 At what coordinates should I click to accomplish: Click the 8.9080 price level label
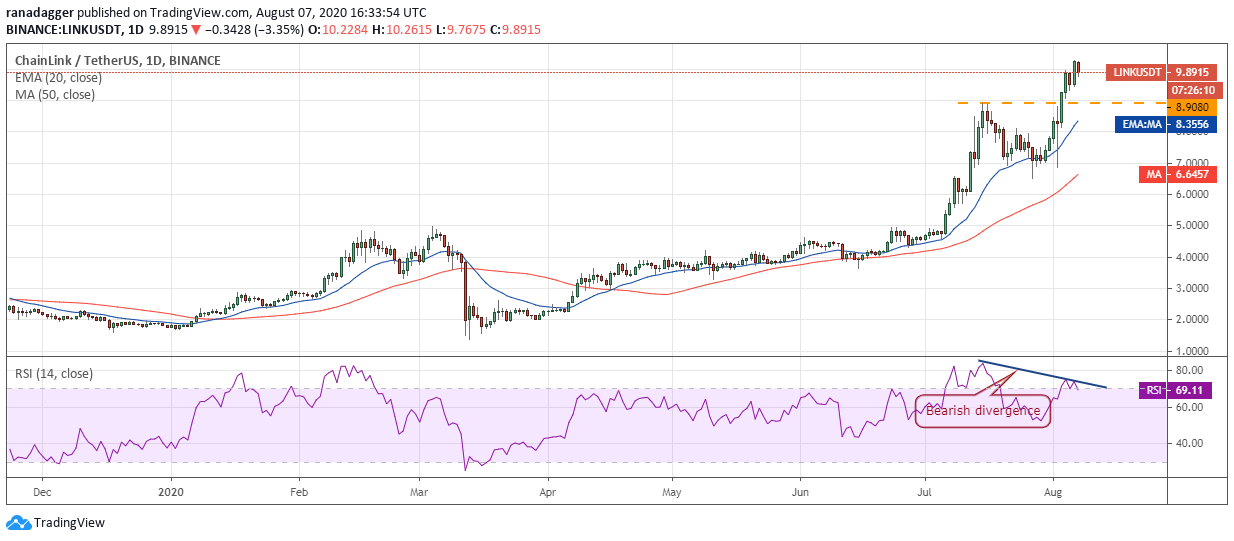point(1193,106)
